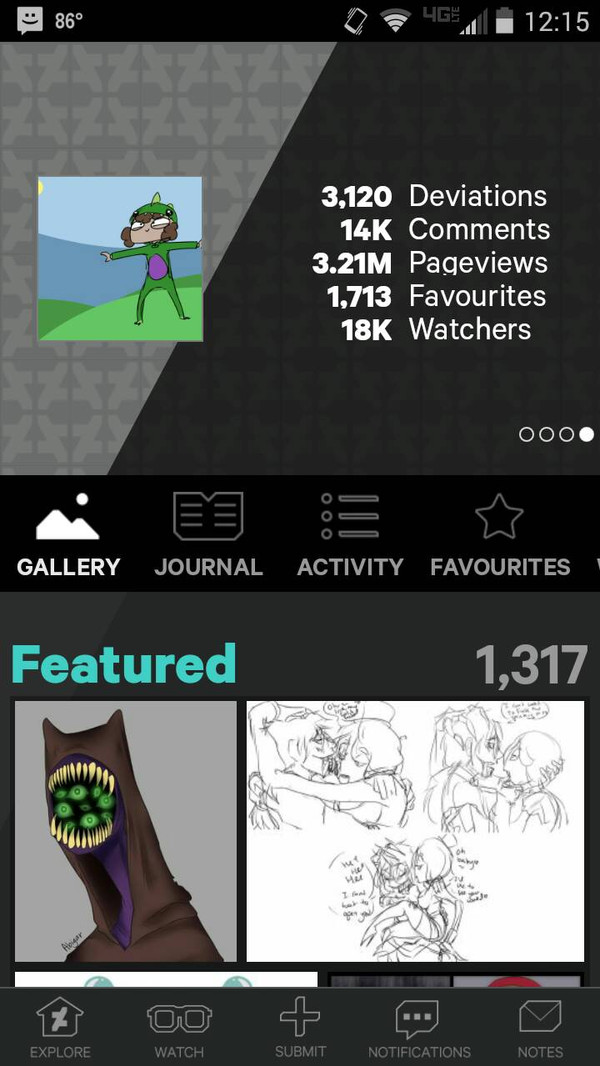Tap the Journal book icon
Image resolution: width=600 pixels, height=1066 pixels.
pos(208,516)
